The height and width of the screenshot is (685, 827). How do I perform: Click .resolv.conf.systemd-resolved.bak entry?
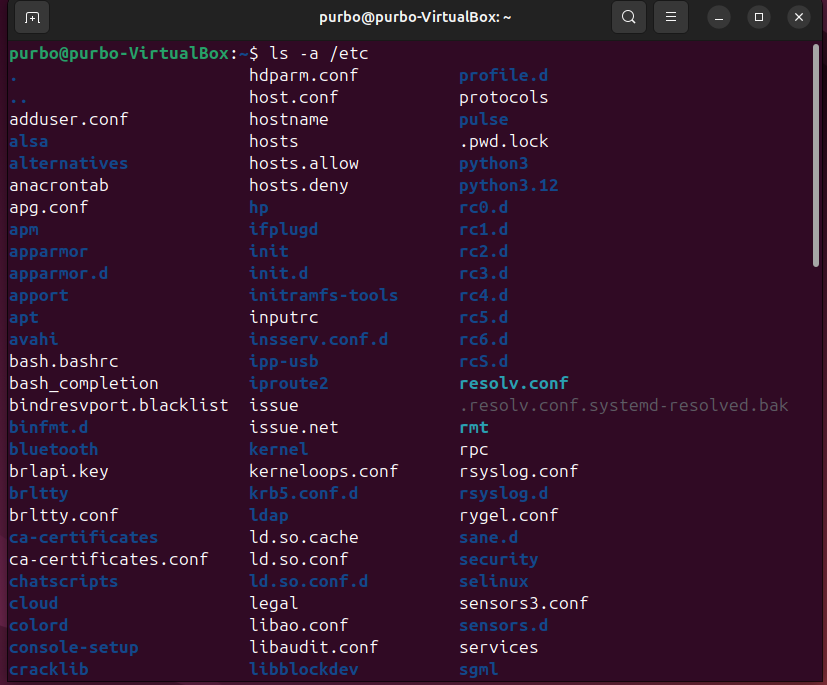coord(624,405)
